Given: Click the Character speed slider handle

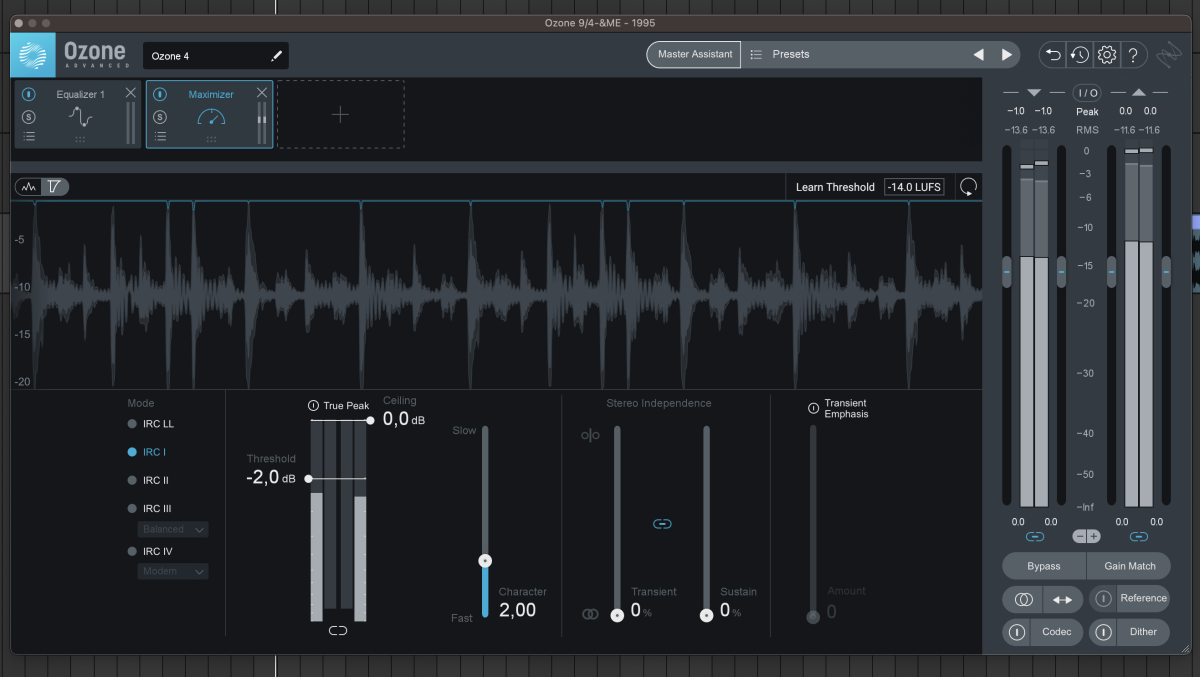Looking at the screenshot, I should click(x=485, y=561).
